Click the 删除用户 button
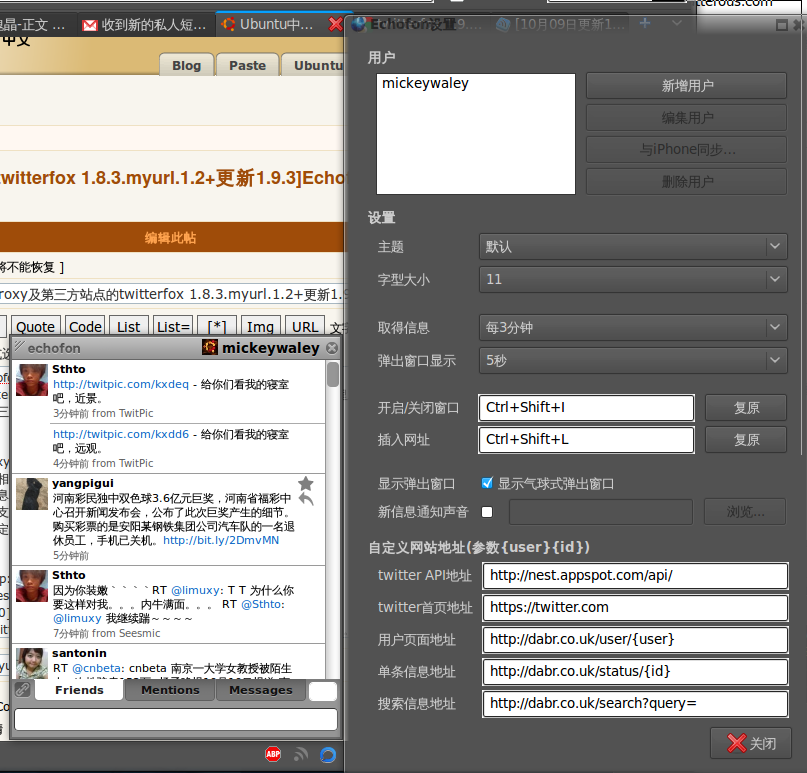 [x=687, y=181]
